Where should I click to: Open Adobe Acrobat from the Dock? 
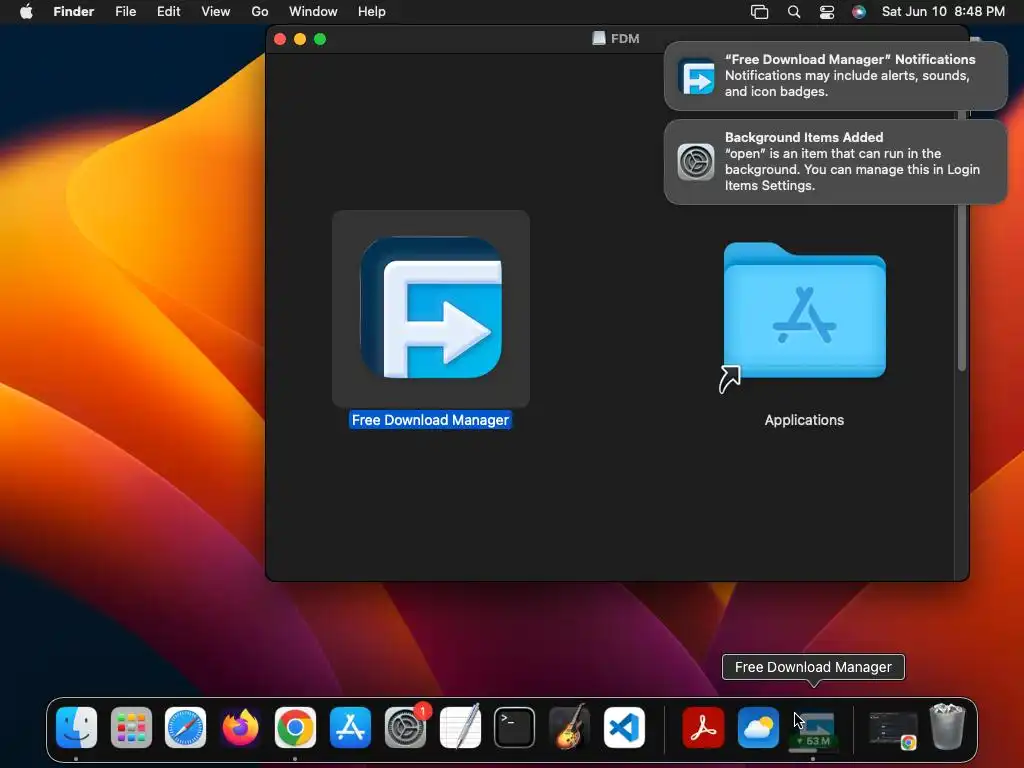[703, 728]
